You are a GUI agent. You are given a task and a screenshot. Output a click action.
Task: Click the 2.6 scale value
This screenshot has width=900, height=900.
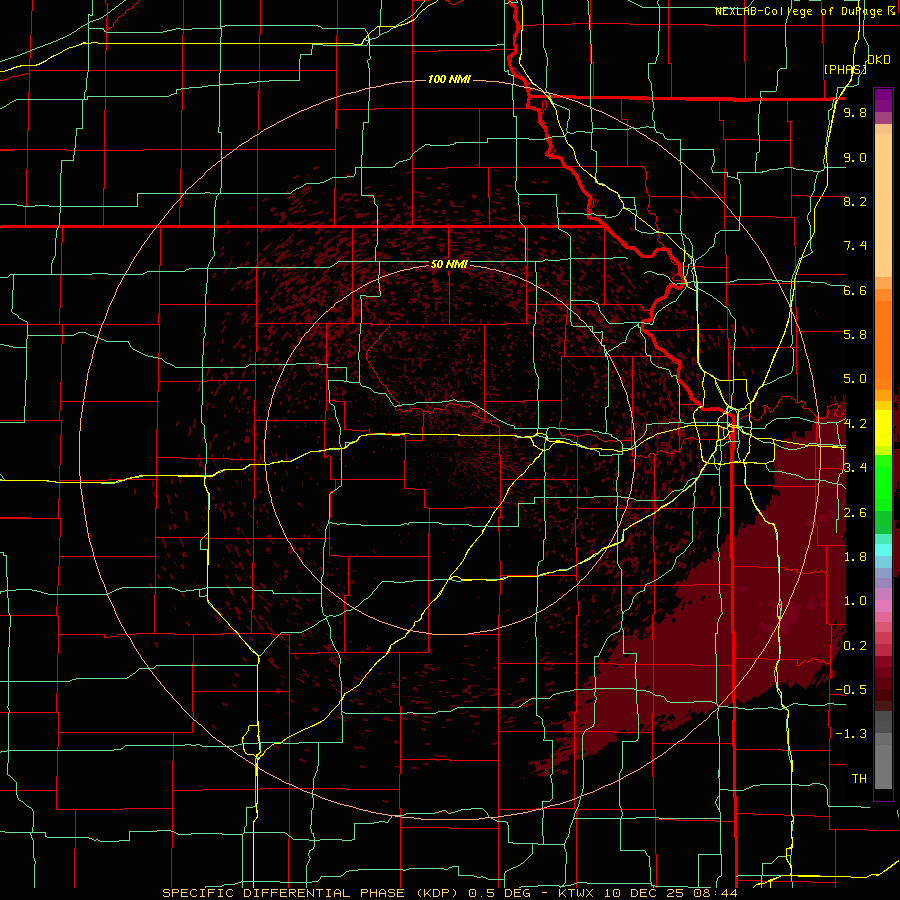tap(855, 513)
